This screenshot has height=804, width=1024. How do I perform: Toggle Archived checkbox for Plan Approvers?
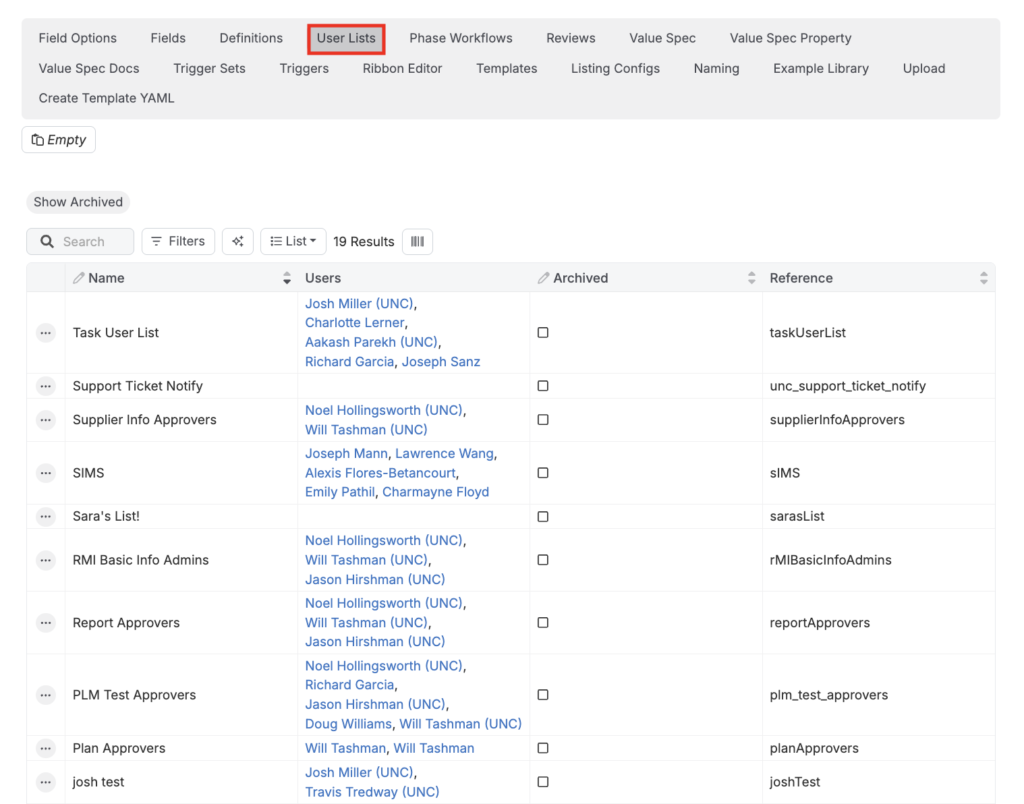(543, 748)
